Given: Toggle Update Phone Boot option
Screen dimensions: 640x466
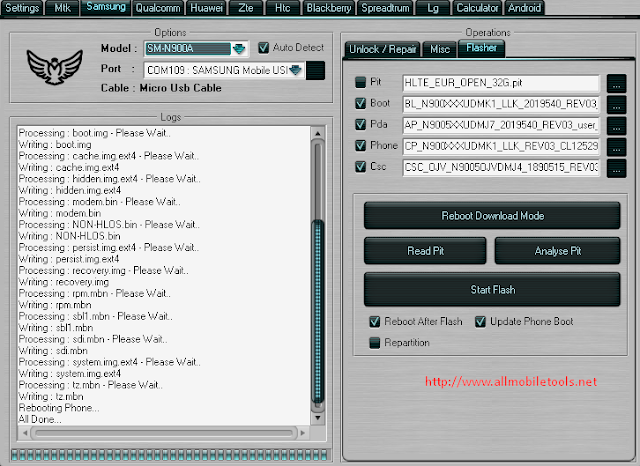Looking at the screenshot, I should pyautogui.click(x=480, y=322).
